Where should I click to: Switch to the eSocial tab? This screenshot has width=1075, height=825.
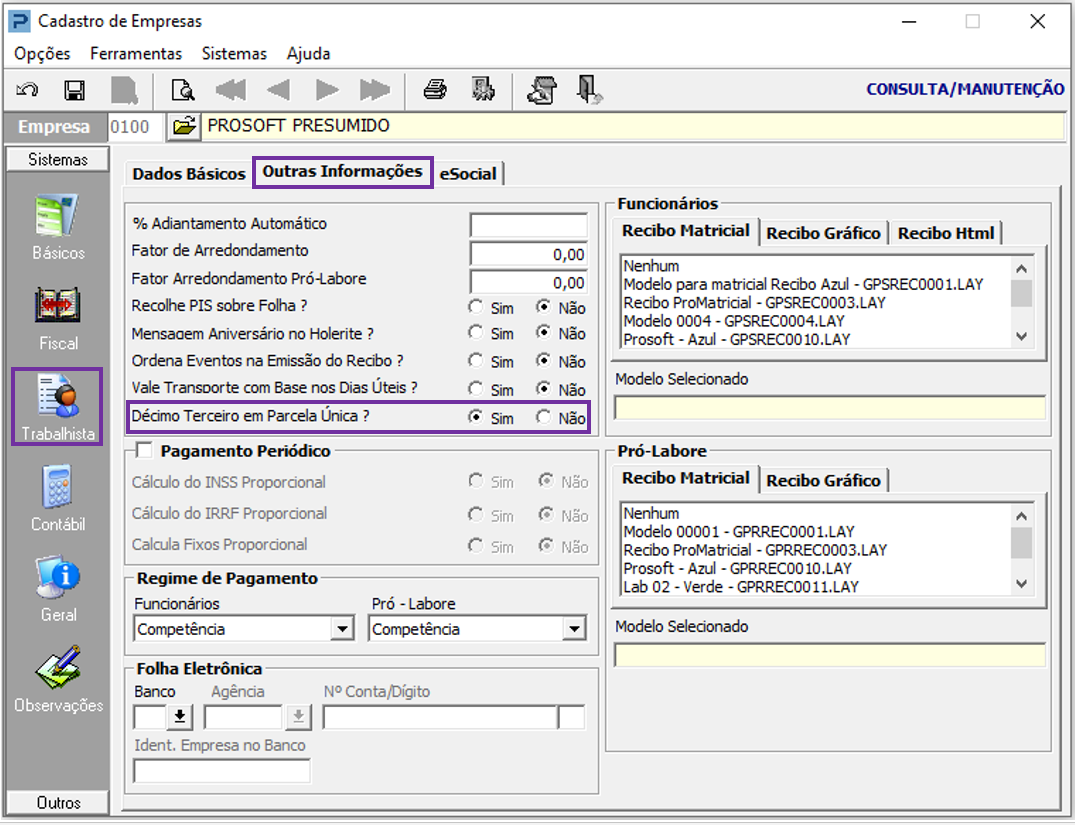468,174
